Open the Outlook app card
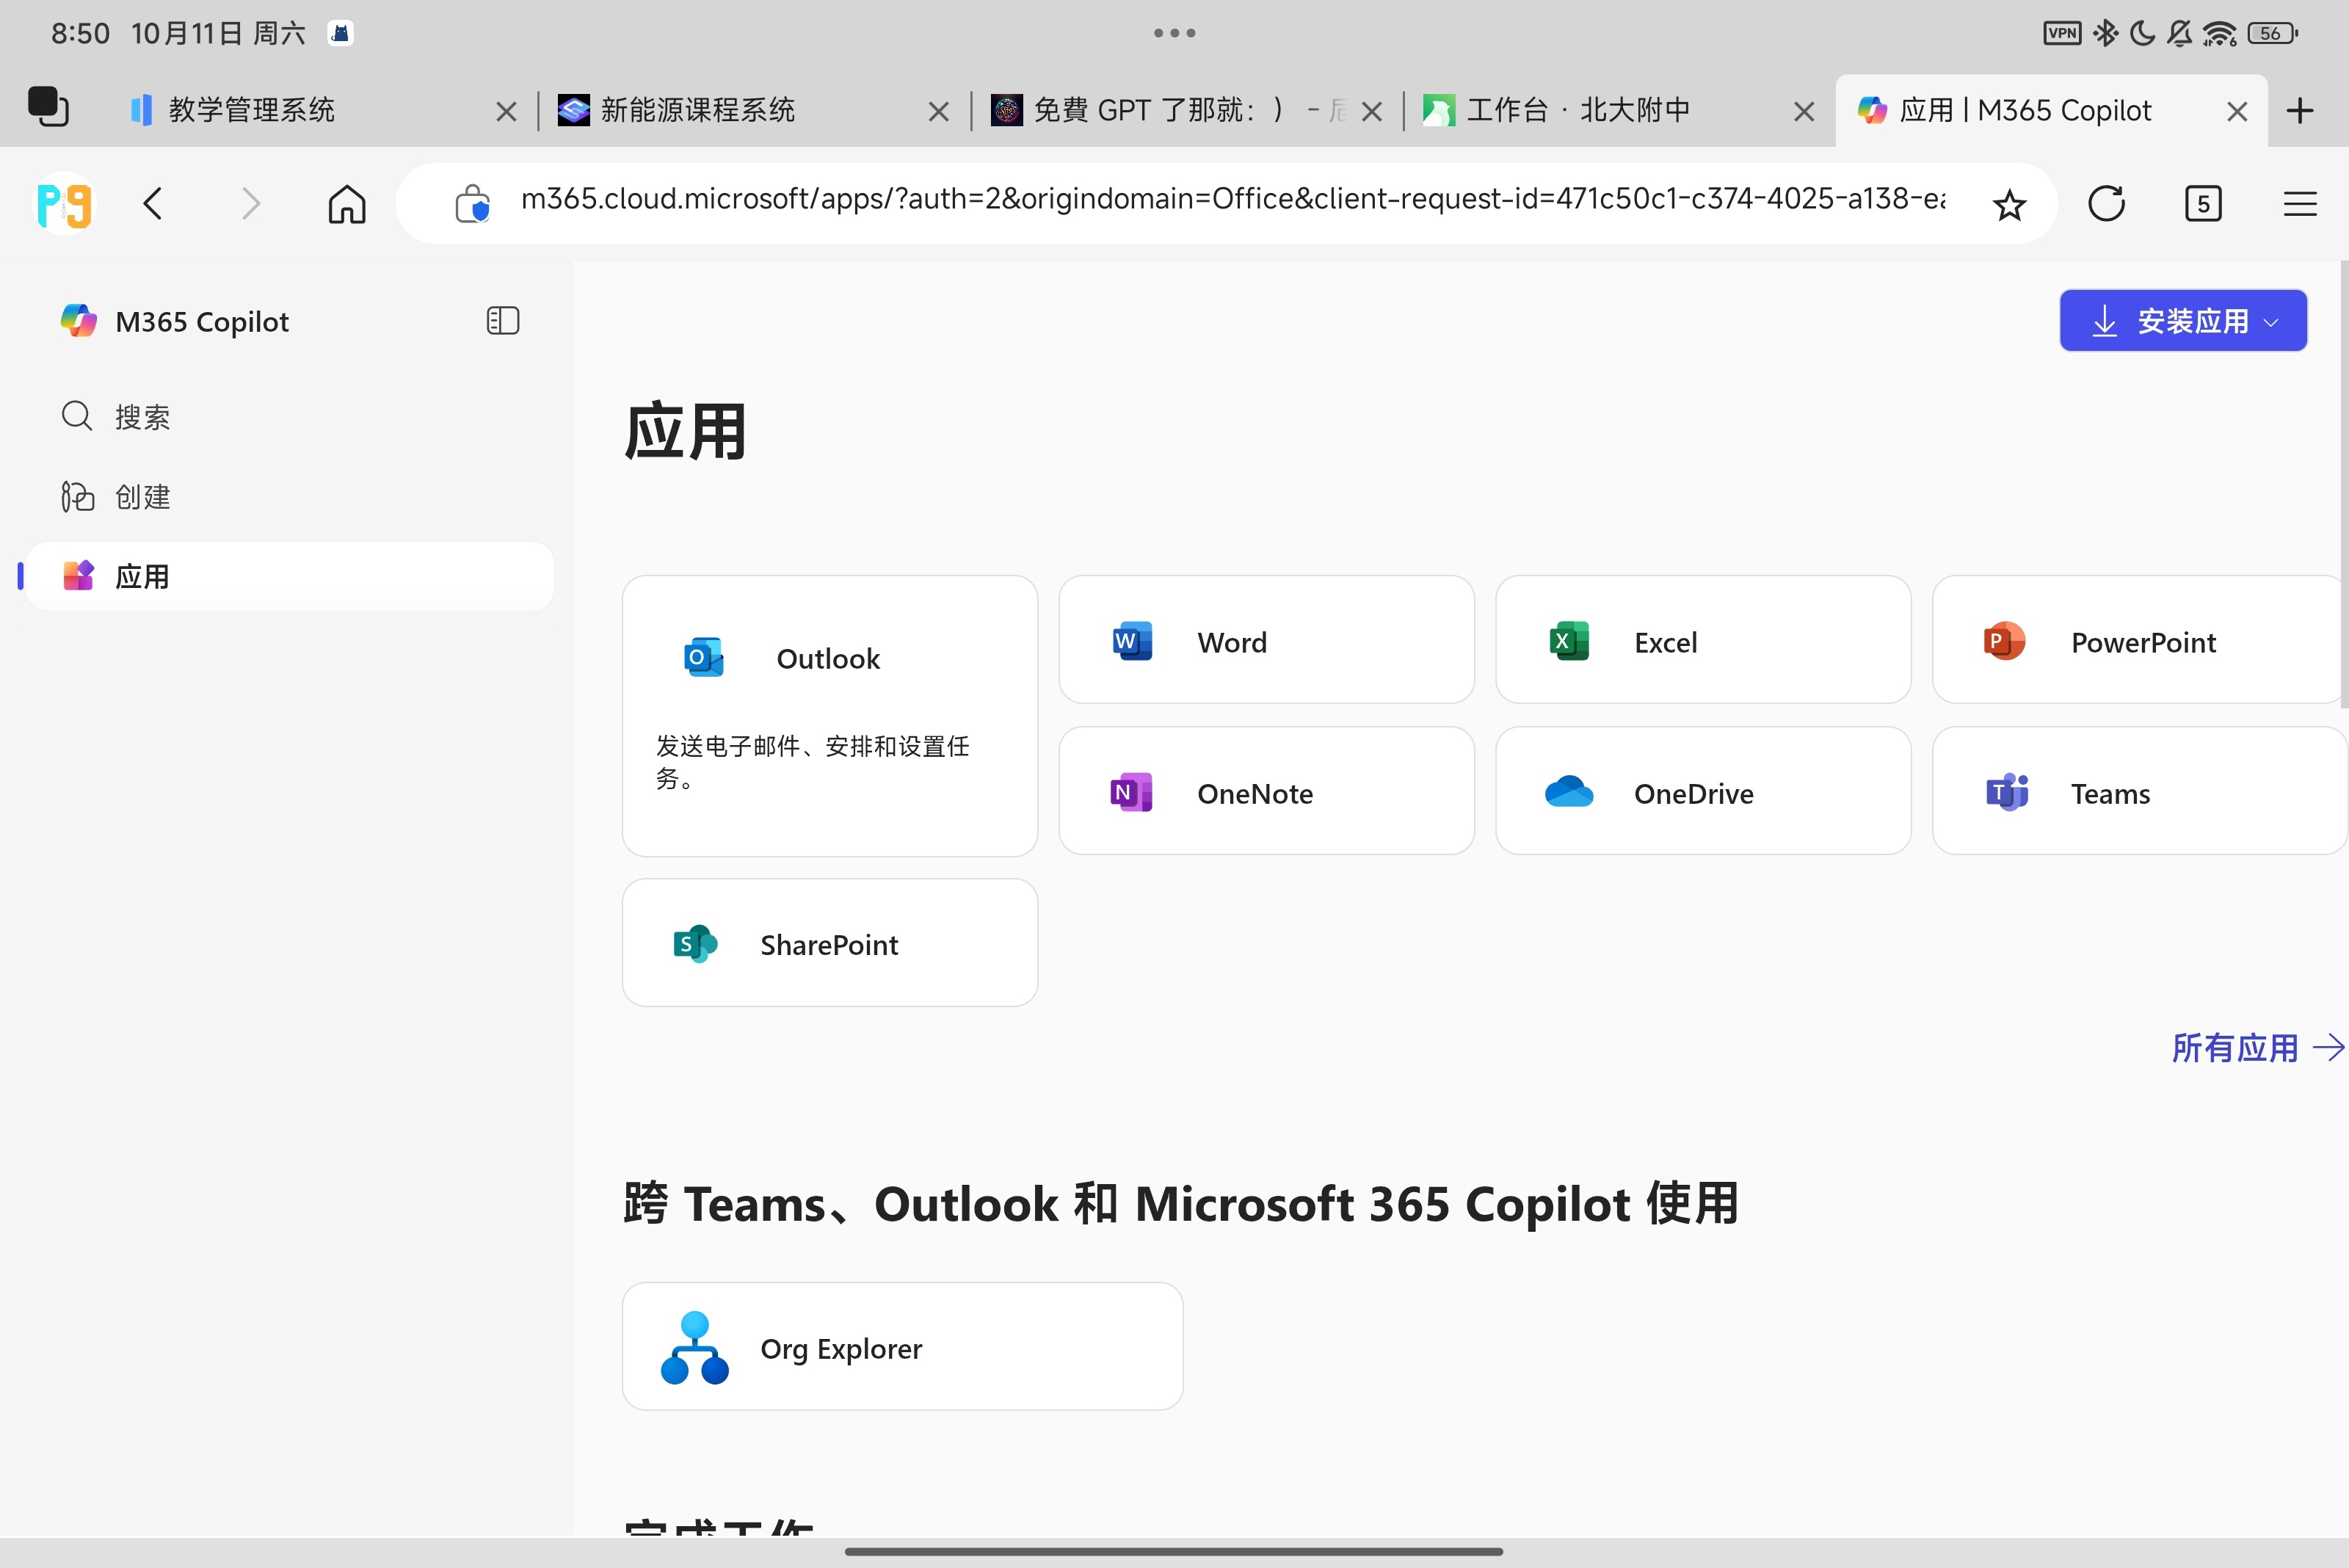Image resolution: width=2349 pixels, height=1568 pixels. 829,714
